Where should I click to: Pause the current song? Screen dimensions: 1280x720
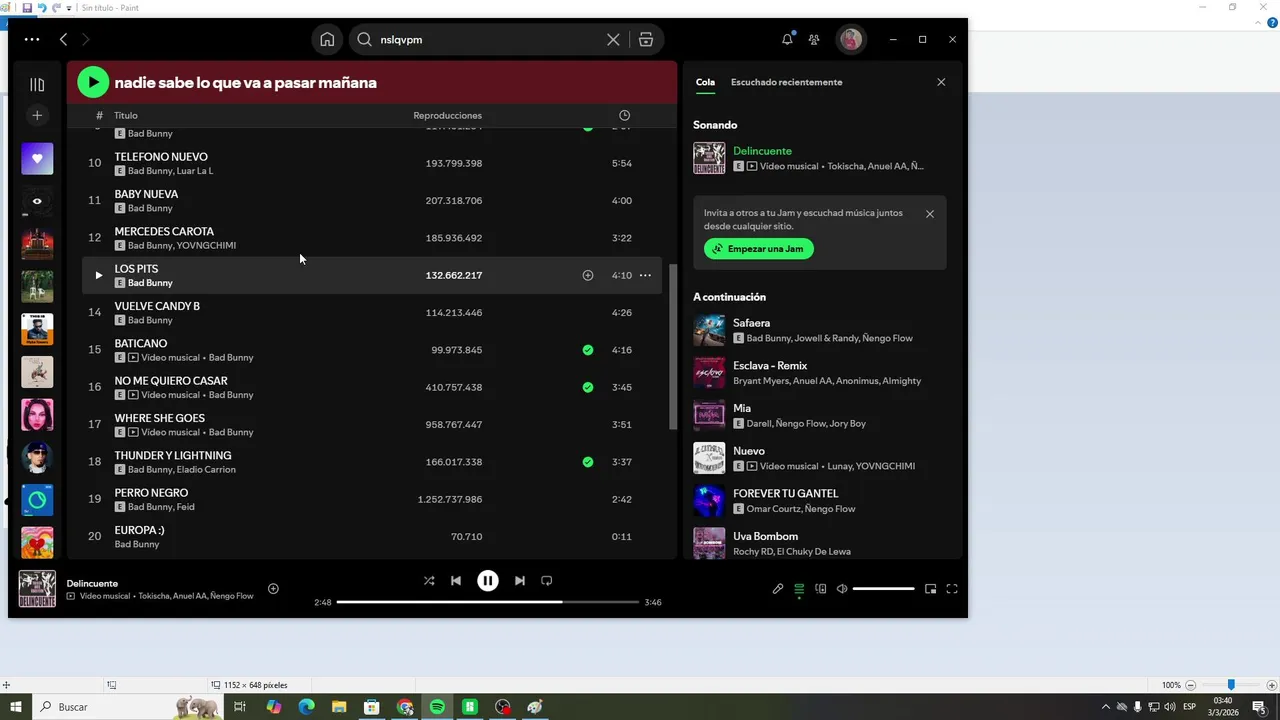click(488, 581)
